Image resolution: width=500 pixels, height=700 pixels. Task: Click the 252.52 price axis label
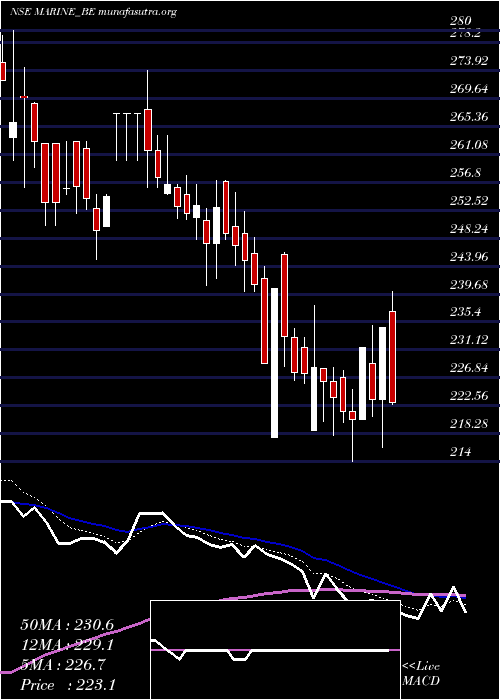tap(468, 200)
